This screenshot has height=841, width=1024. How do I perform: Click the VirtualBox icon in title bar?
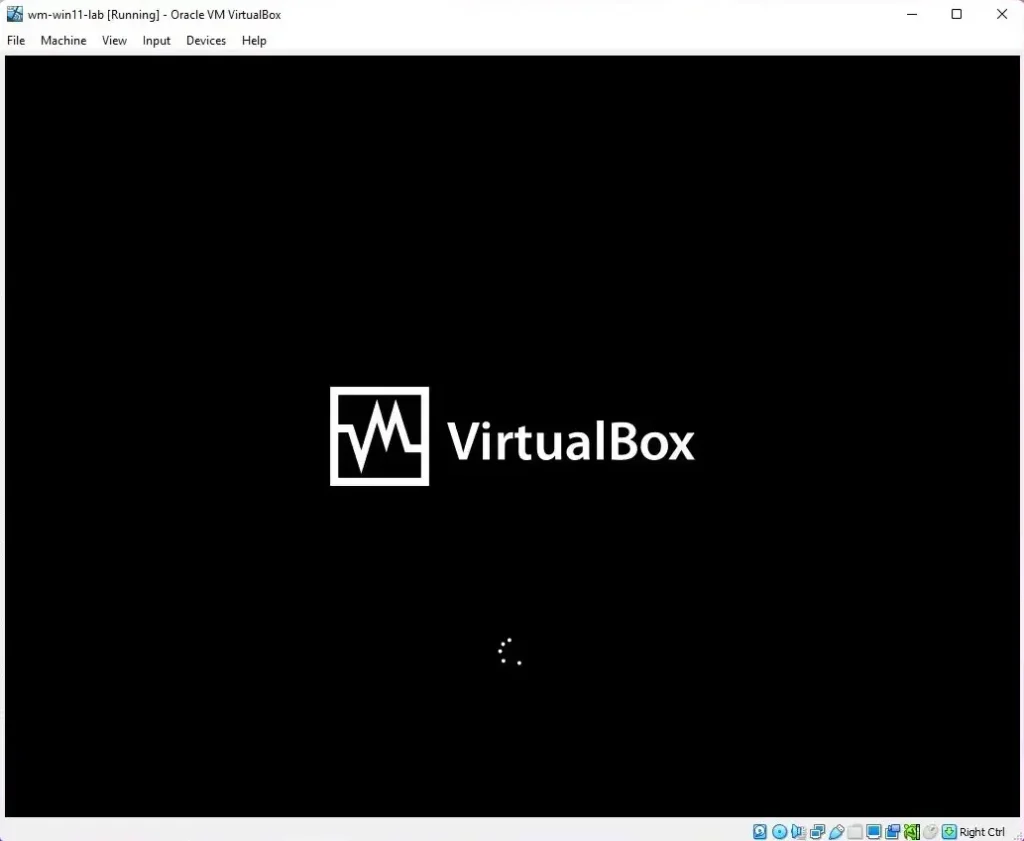[x=14, y=14]
